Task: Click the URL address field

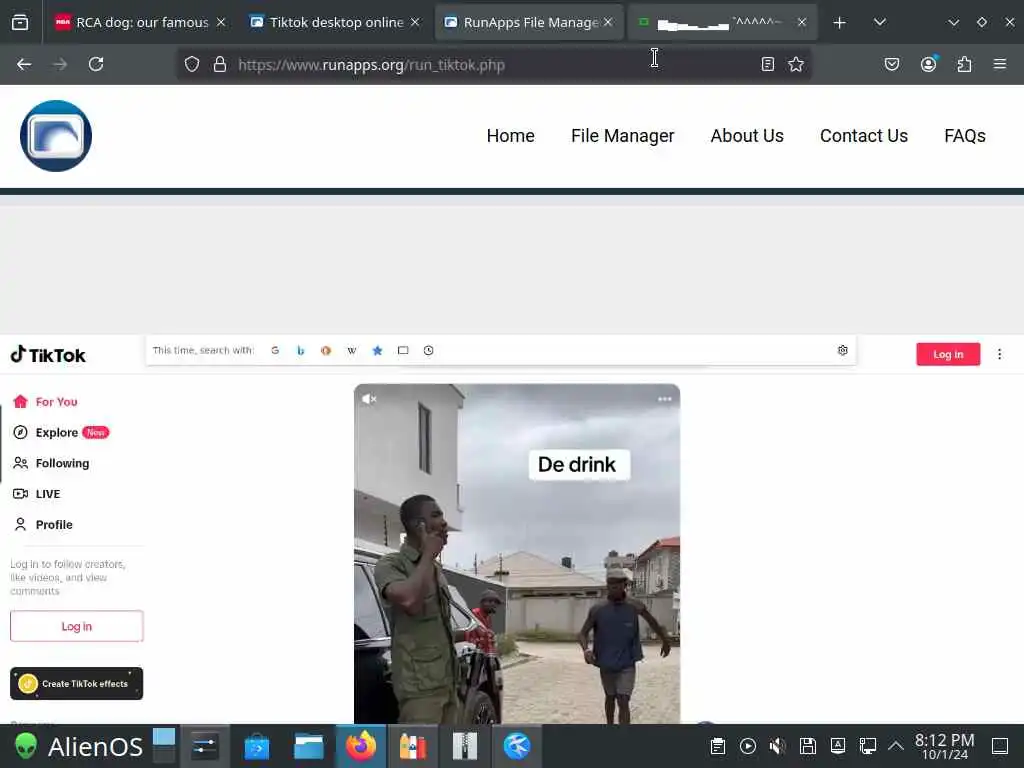Action: (x=493, y=64)
